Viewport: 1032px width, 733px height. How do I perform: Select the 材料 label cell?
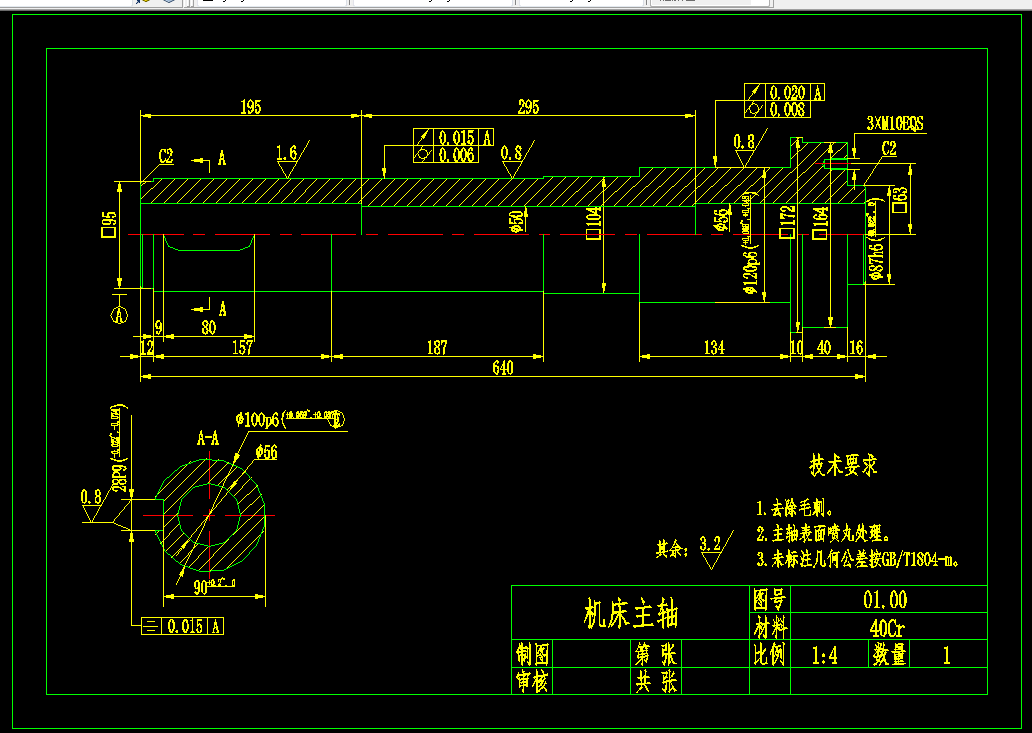click(769, 628)
